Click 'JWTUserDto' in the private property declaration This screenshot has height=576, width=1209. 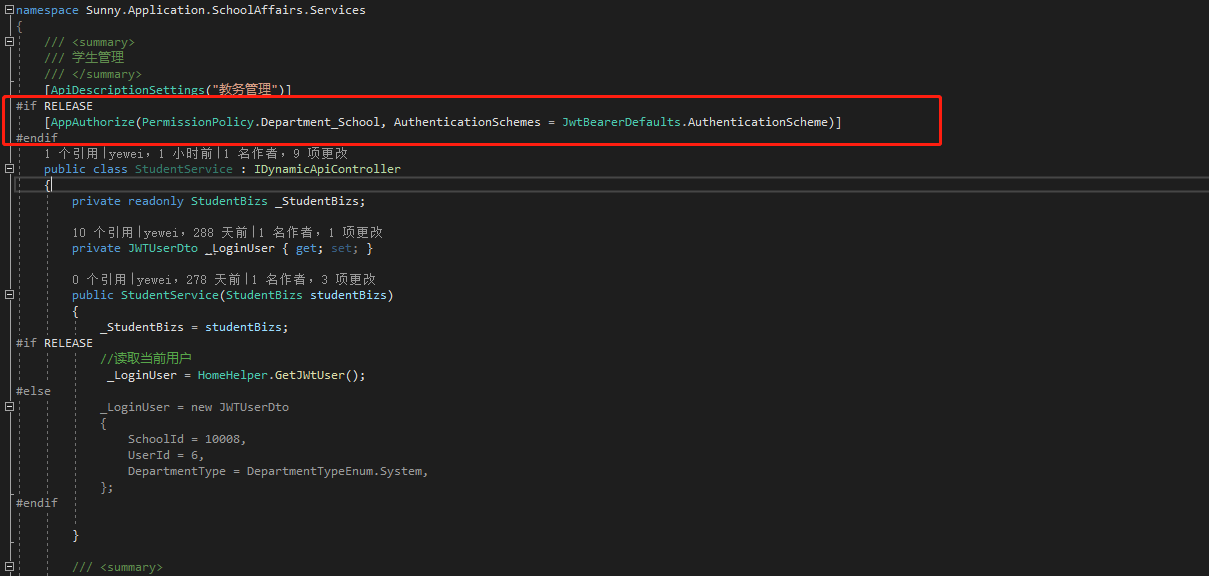(163, 248)
